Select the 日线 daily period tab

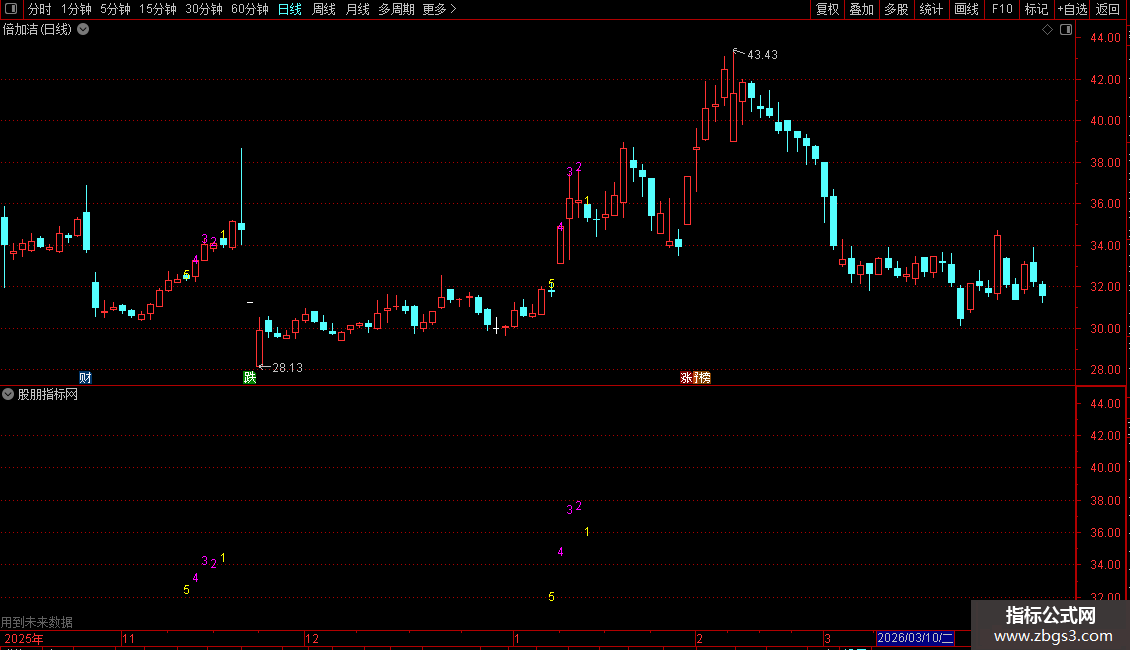coord(290,9)
